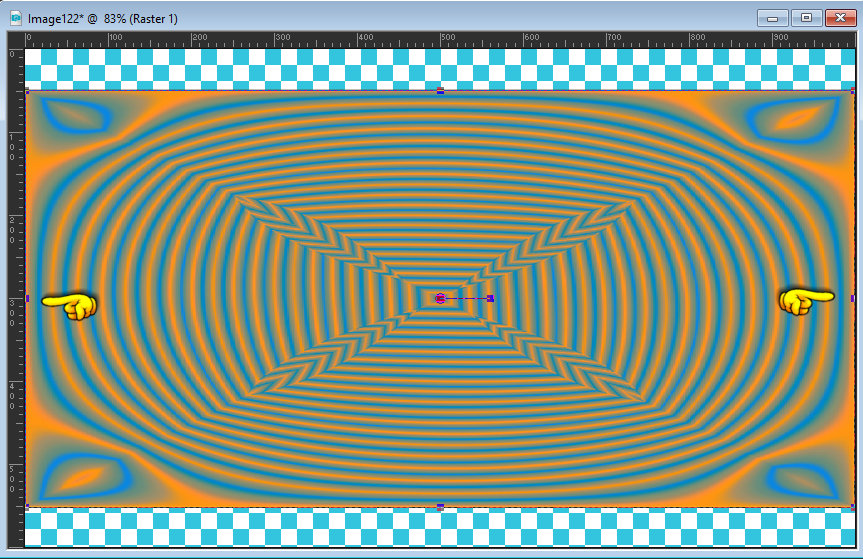Maximize the Image122 document window
The width and height of the screenshot is (863, 559).
pyautogui.click(x=806, y=18)
